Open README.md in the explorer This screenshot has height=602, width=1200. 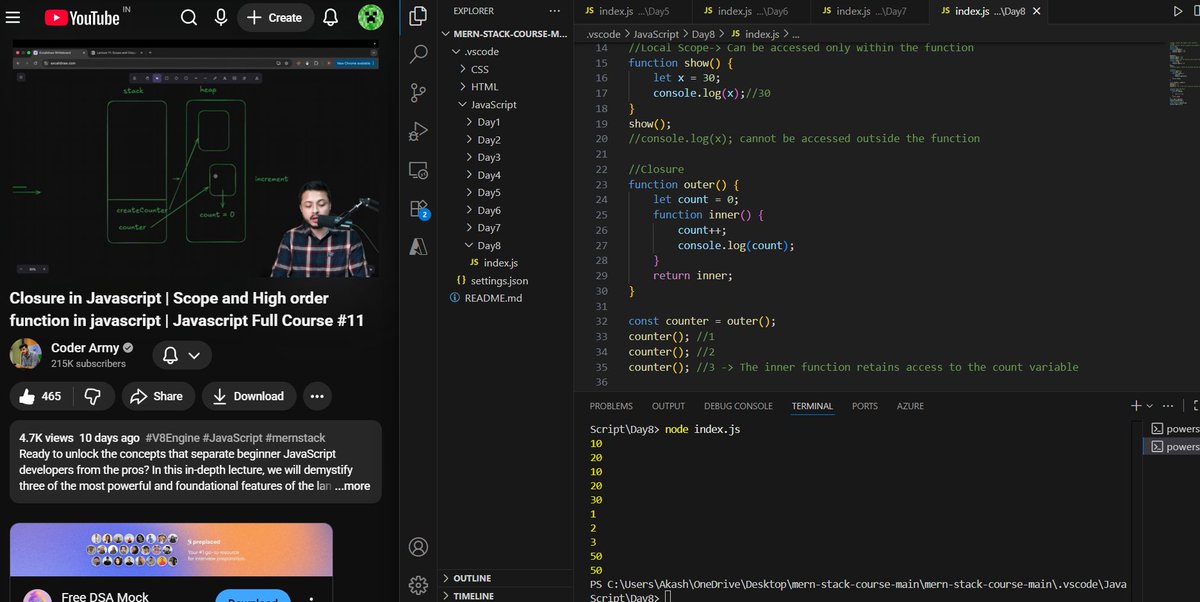(x=506, y=298)
